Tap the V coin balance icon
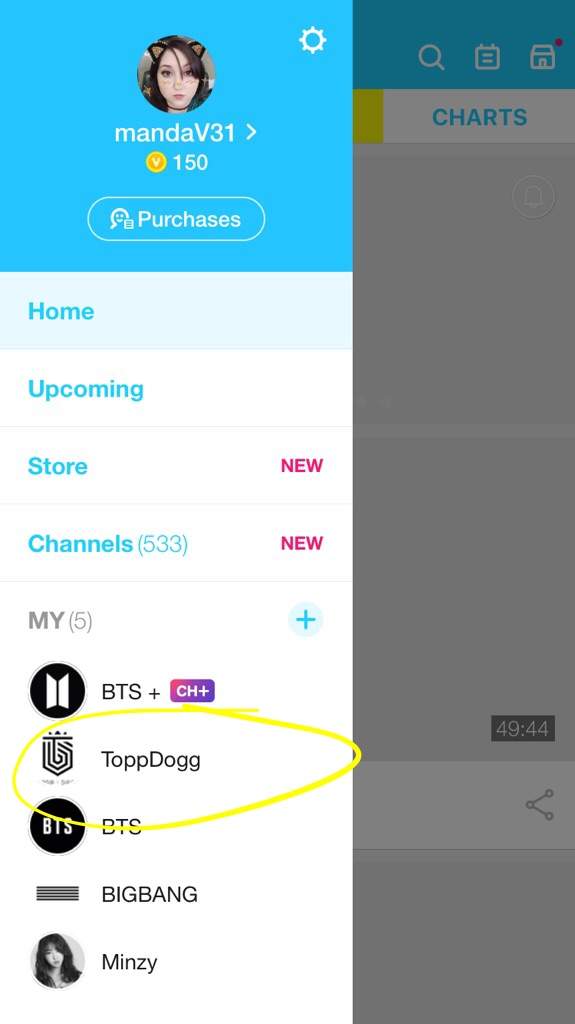The image size is (575, 1024). (156, 162)
